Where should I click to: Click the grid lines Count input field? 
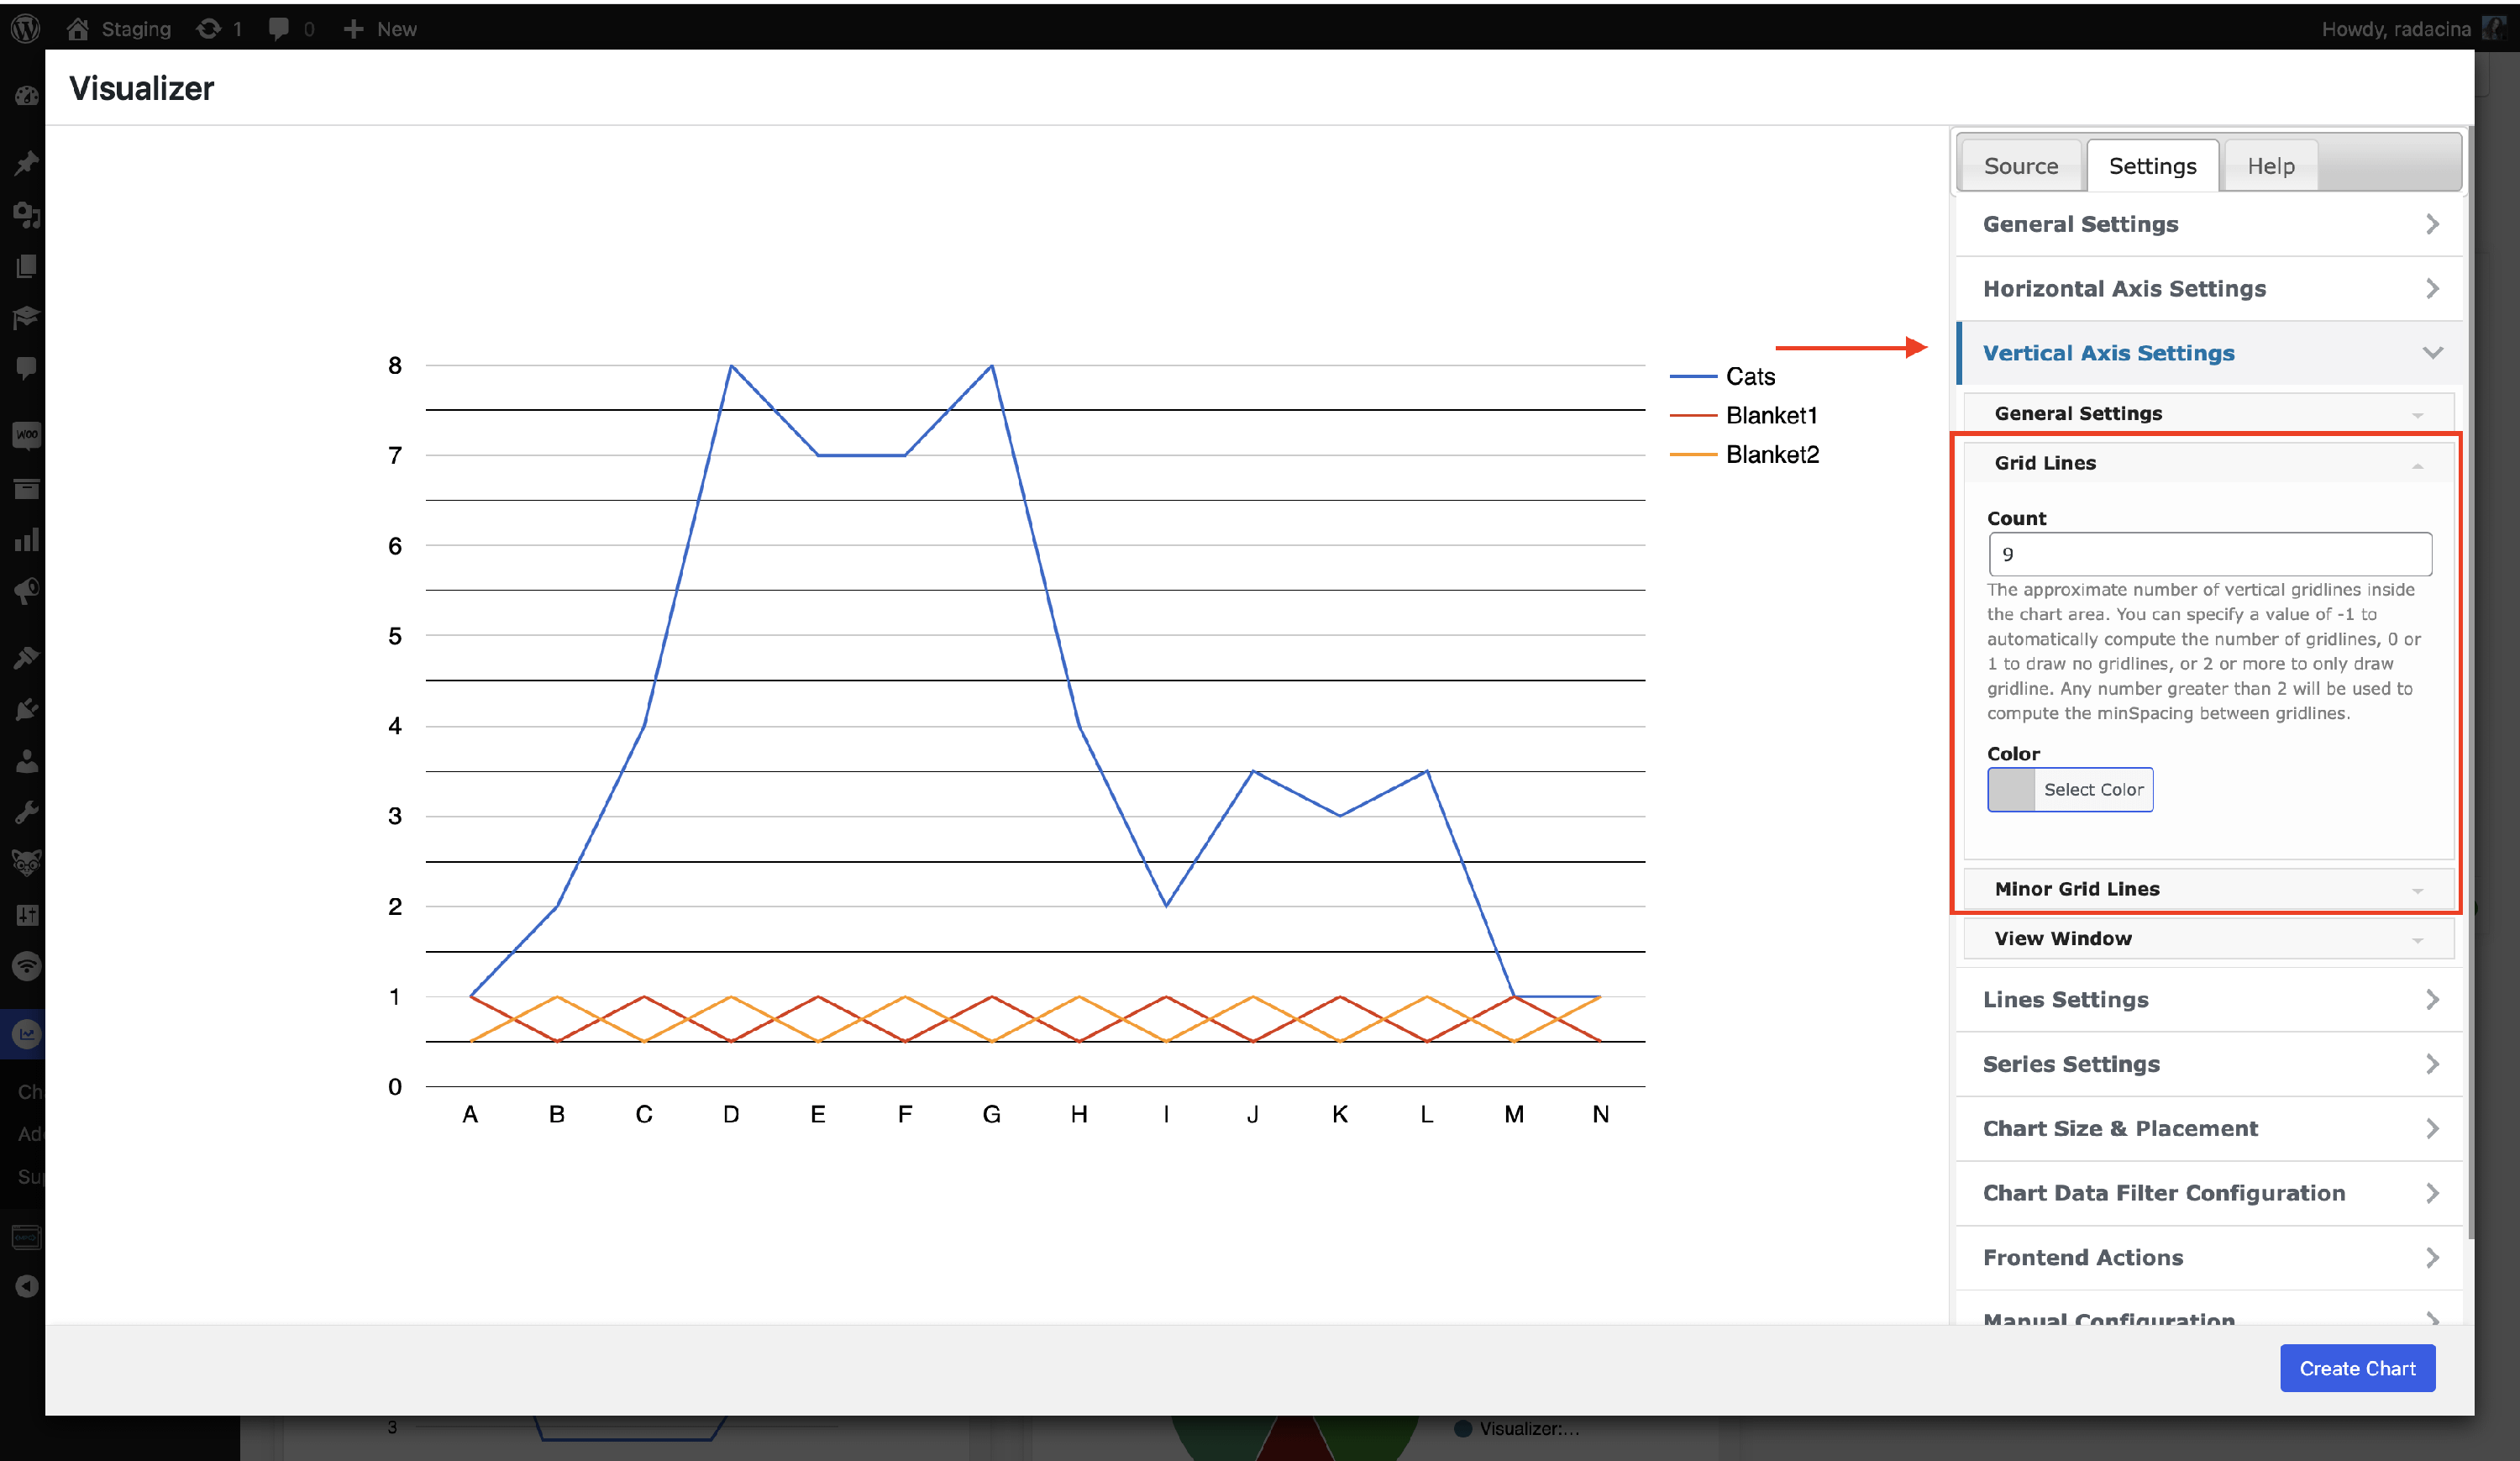click(2209, 554)
